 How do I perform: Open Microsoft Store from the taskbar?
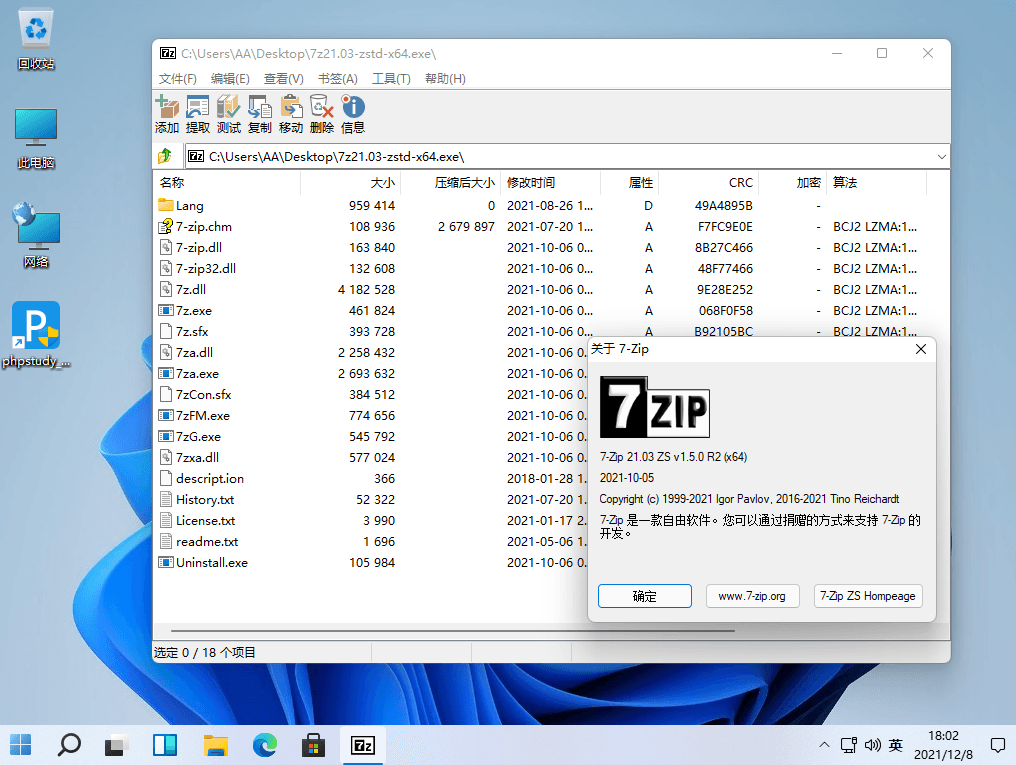click(x=313, y=745)
